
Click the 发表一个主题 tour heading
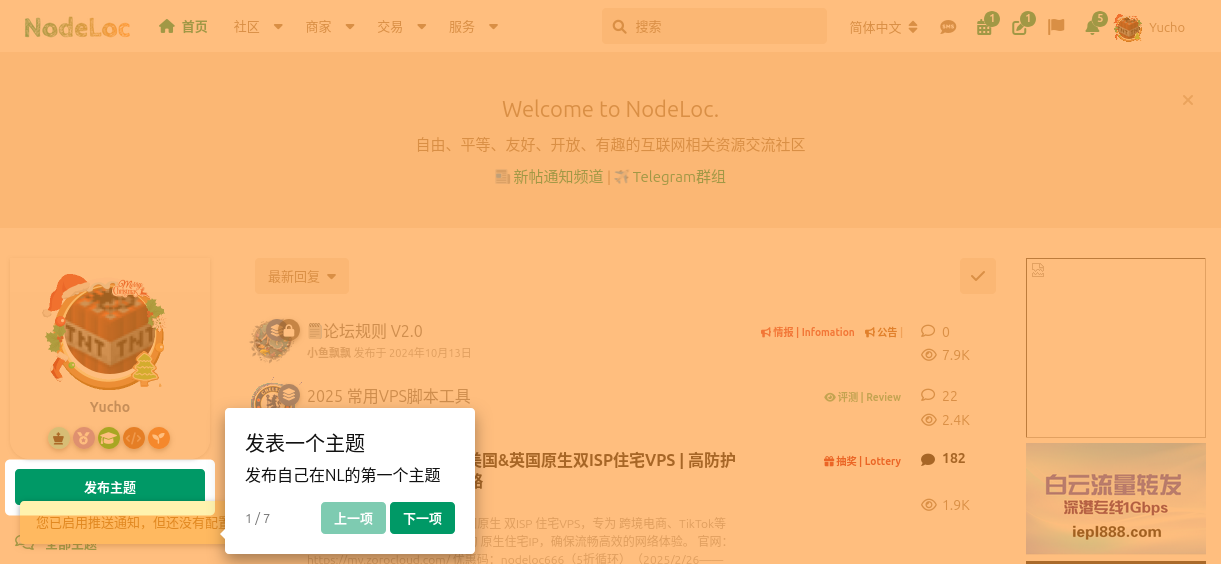pos(305,443)
